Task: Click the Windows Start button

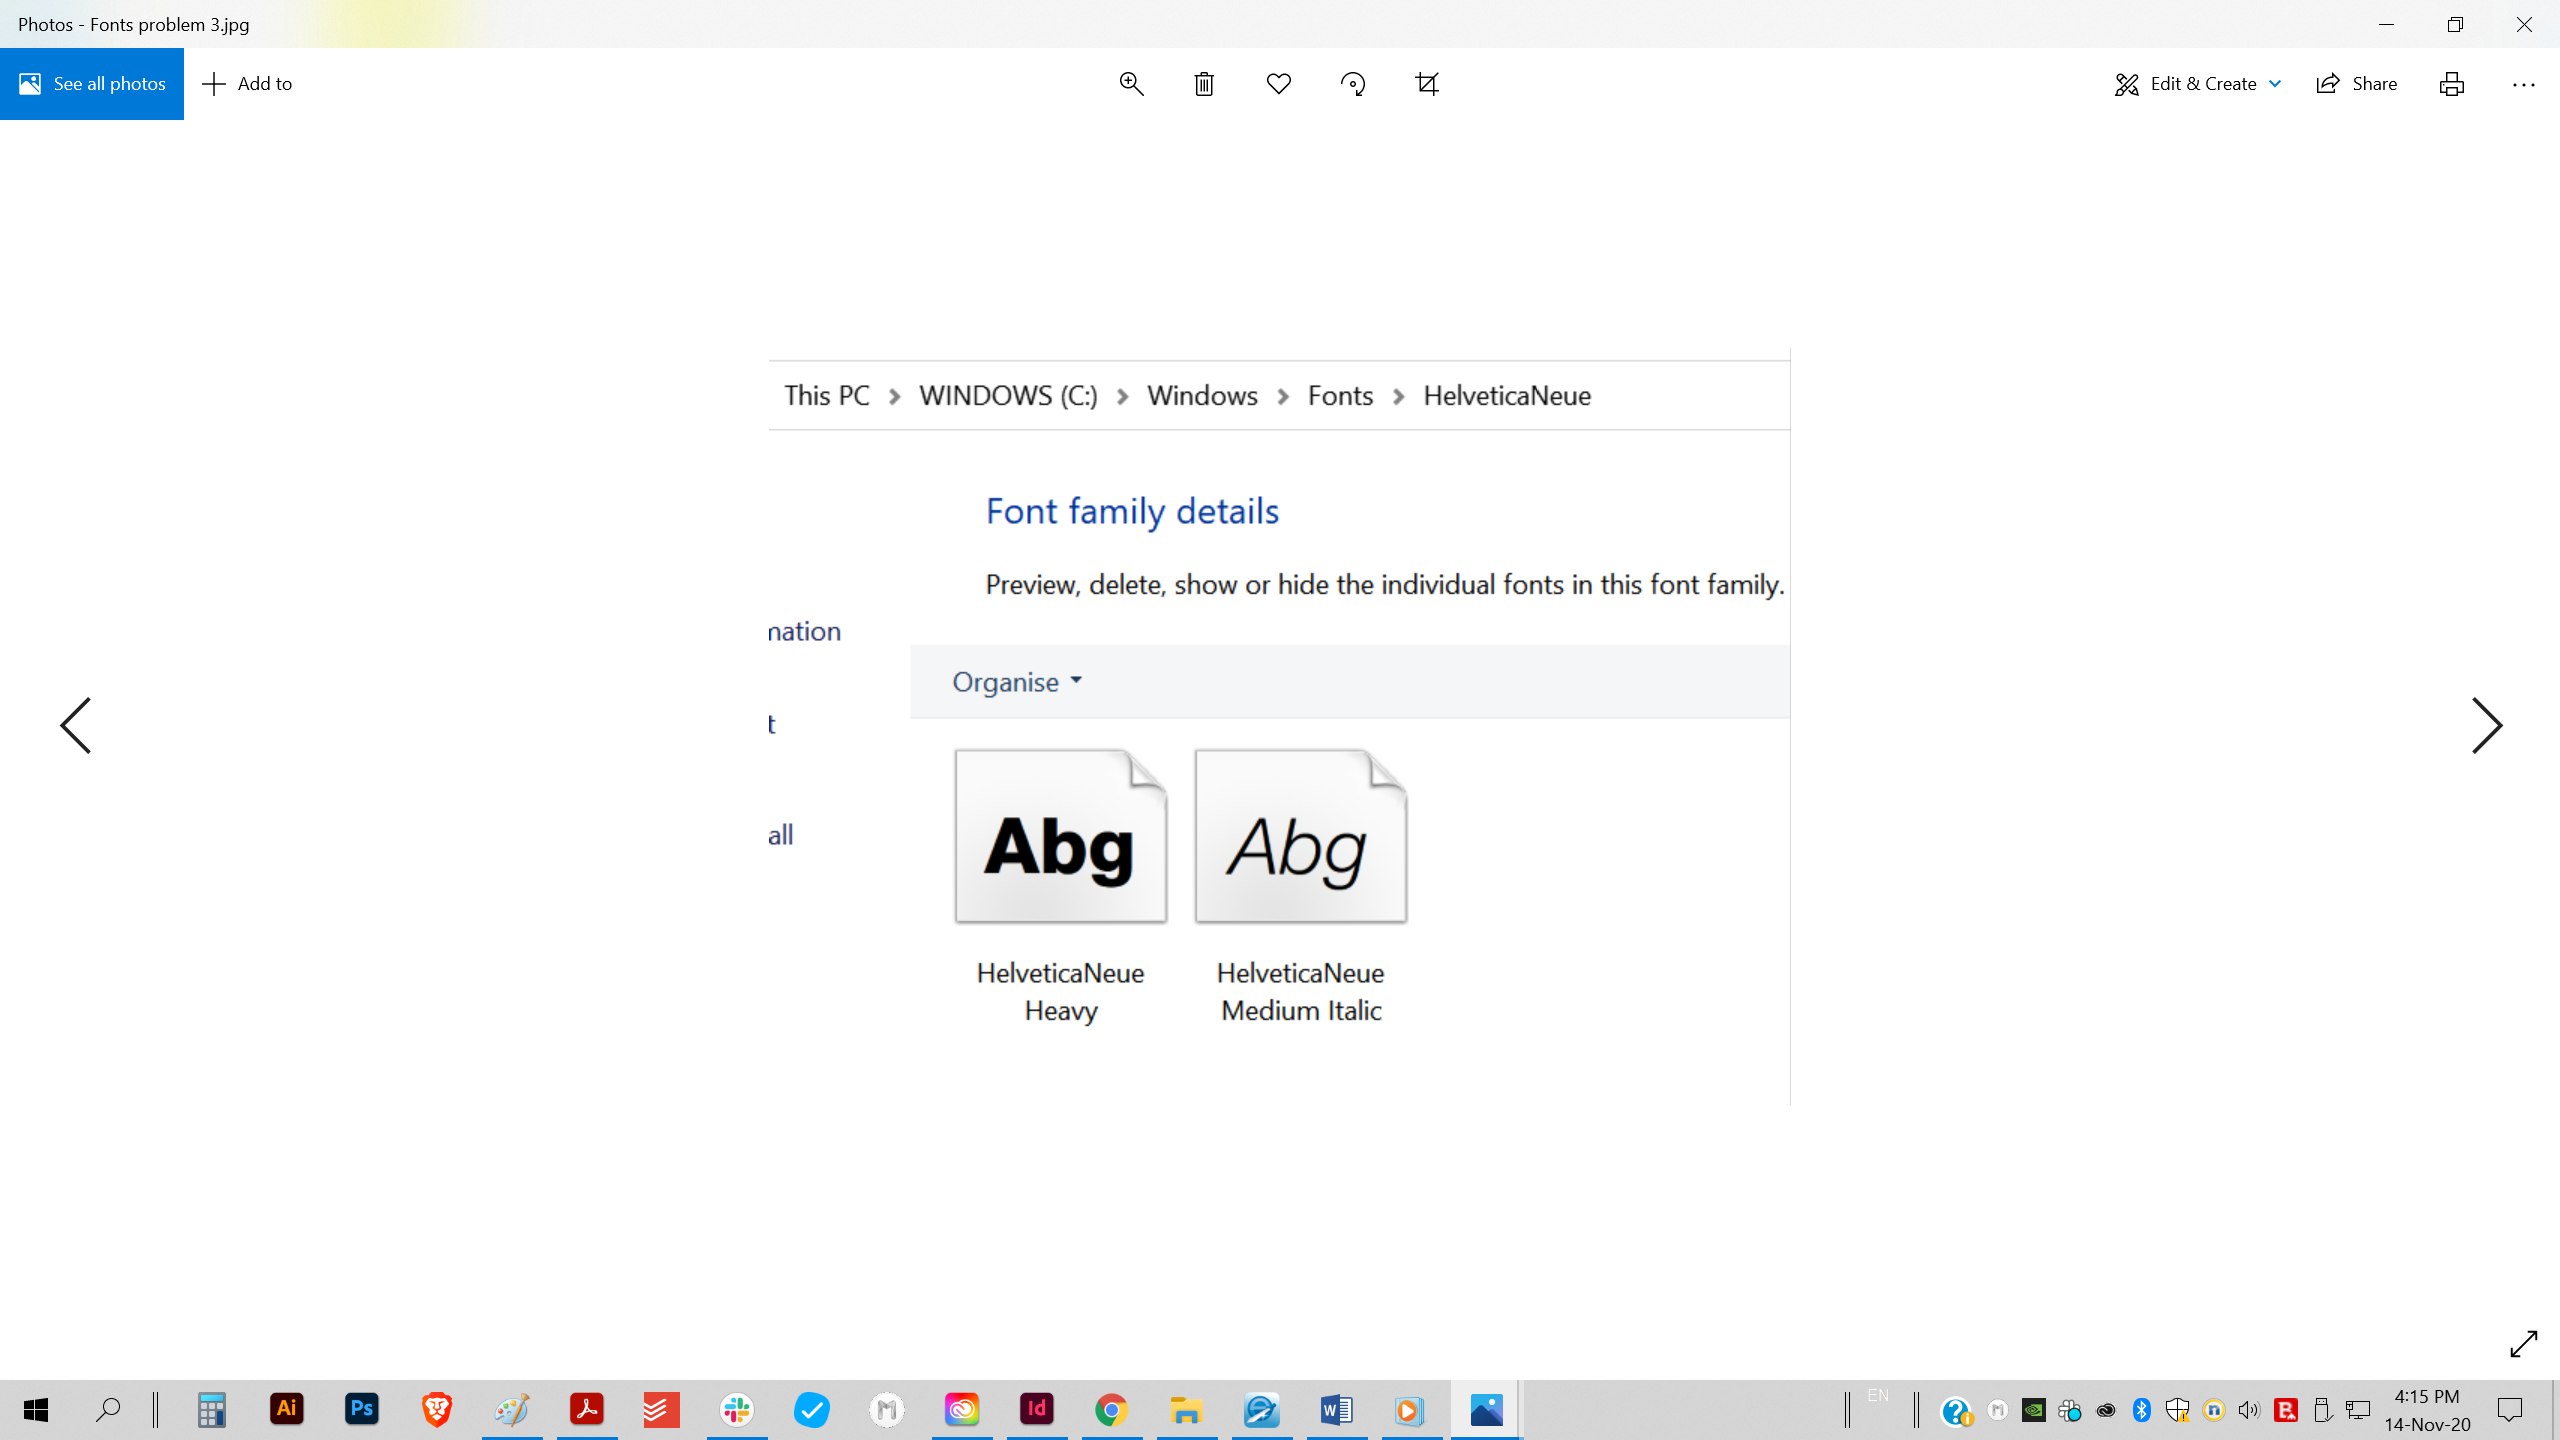Action: tap(36, 1410)
